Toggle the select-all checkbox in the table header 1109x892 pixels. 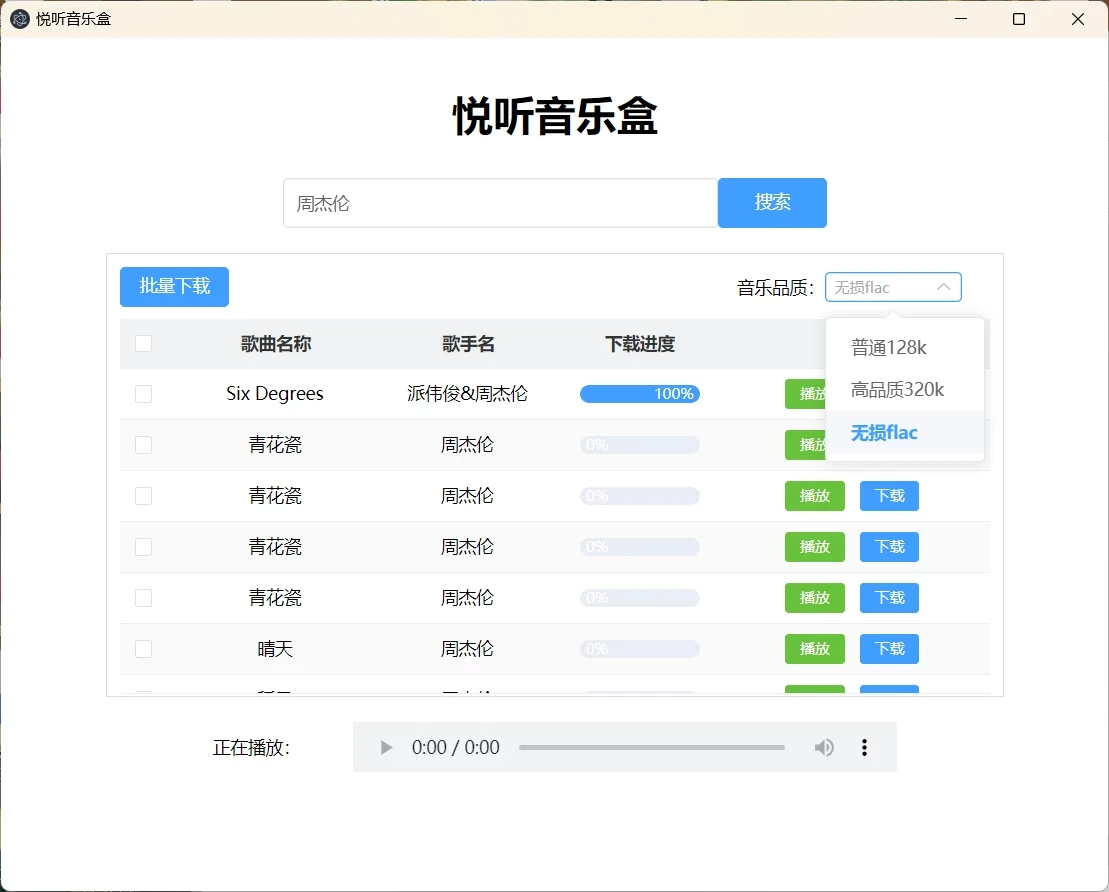[x=143, y=343]
